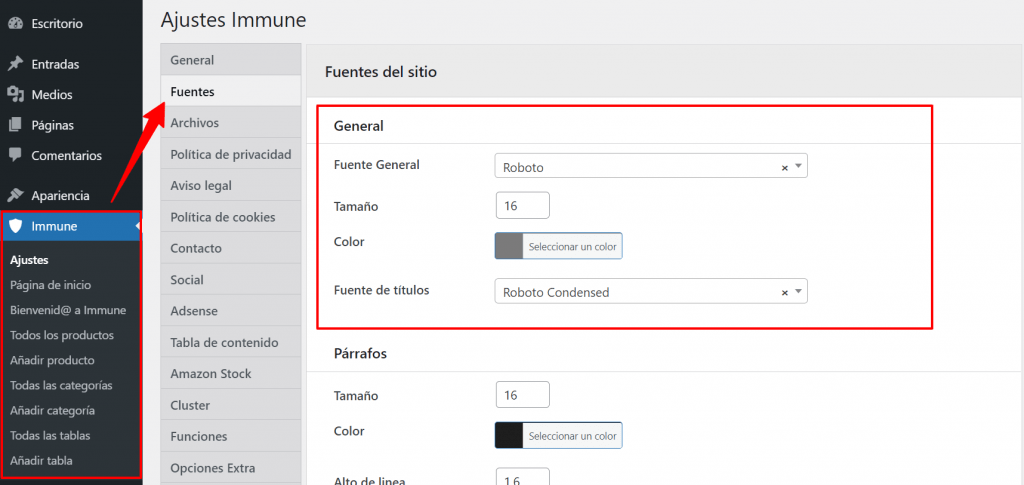Open Medios via its media icon
1024x485 pixels.
15,95
